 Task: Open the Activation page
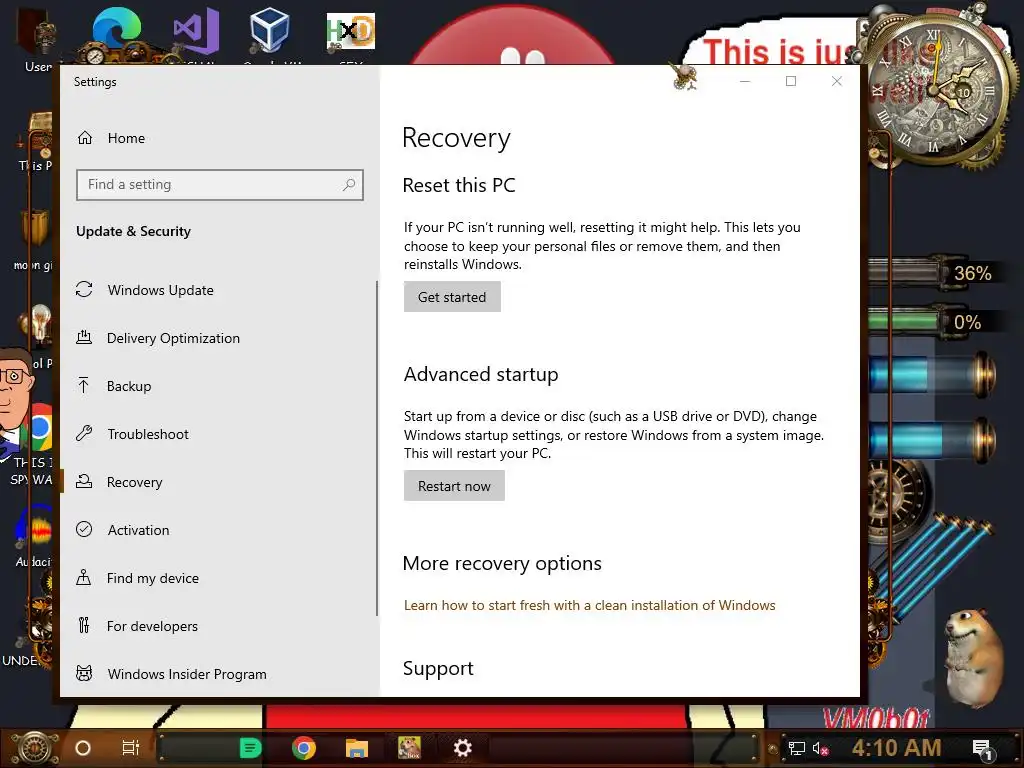click(138, 530)
